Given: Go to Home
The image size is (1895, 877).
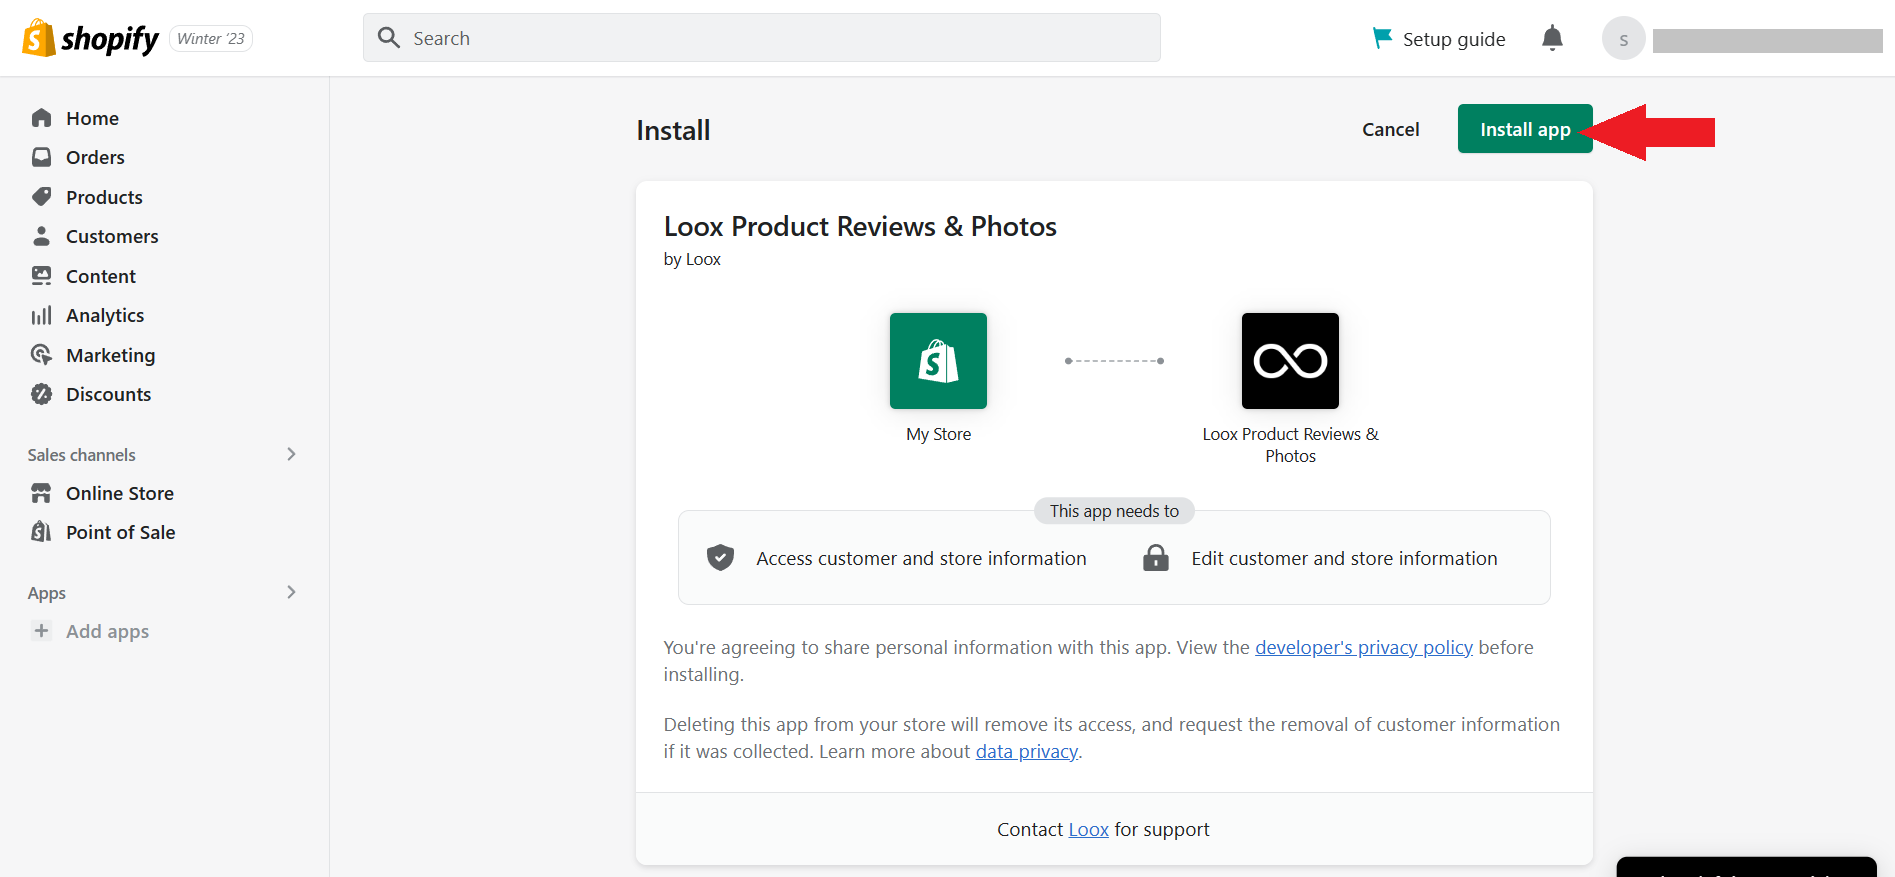Looking at the screenshot, I should coord(92,118).
